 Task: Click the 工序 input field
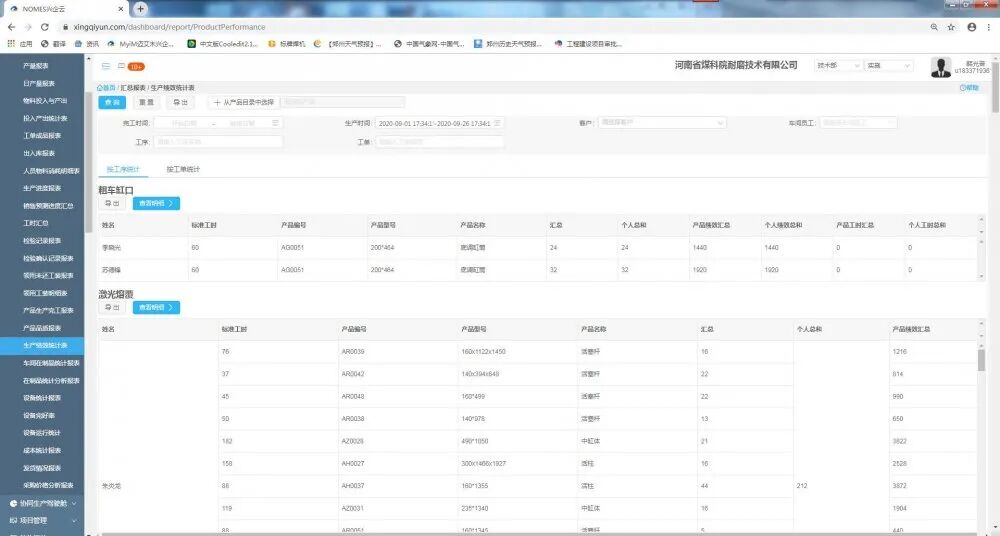coord(218,142)
